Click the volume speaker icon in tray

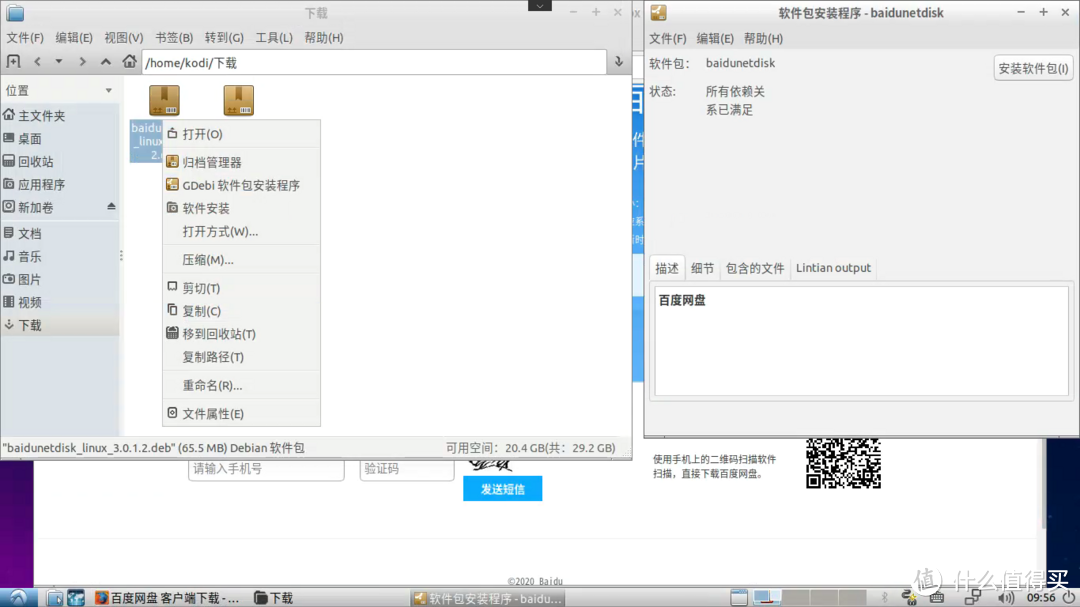(x=1006, y=598)
